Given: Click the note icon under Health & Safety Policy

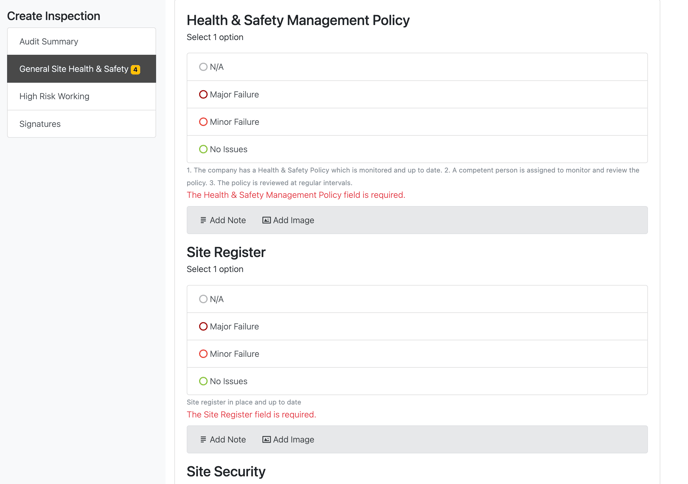Looking at the screenshot, I should (203, 220).
